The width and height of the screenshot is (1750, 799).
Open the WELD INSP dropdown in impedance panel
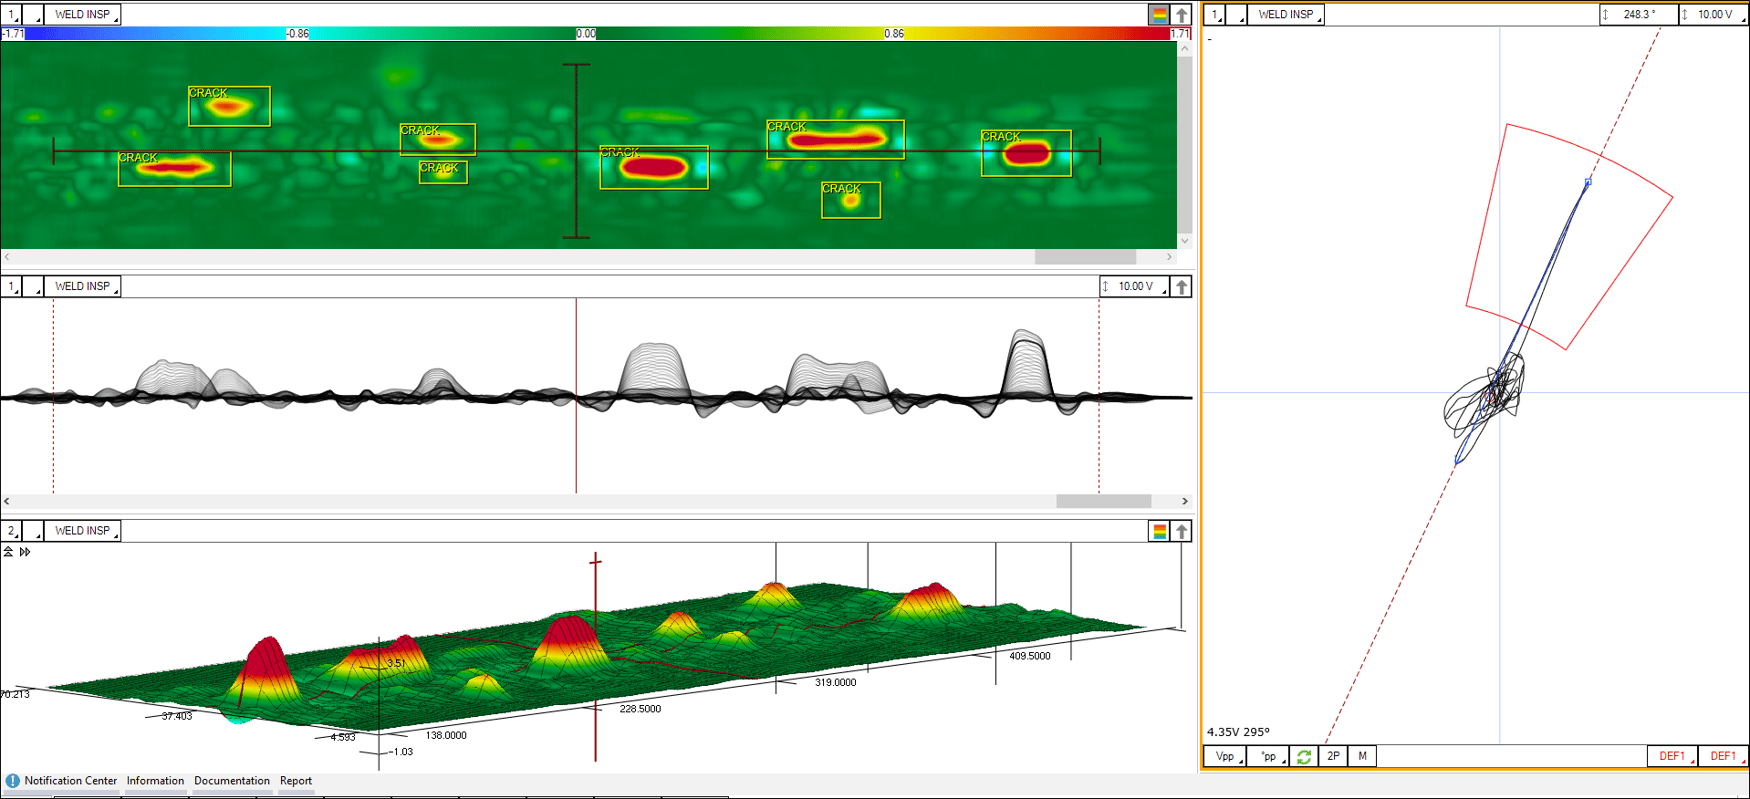(1286, 15)
